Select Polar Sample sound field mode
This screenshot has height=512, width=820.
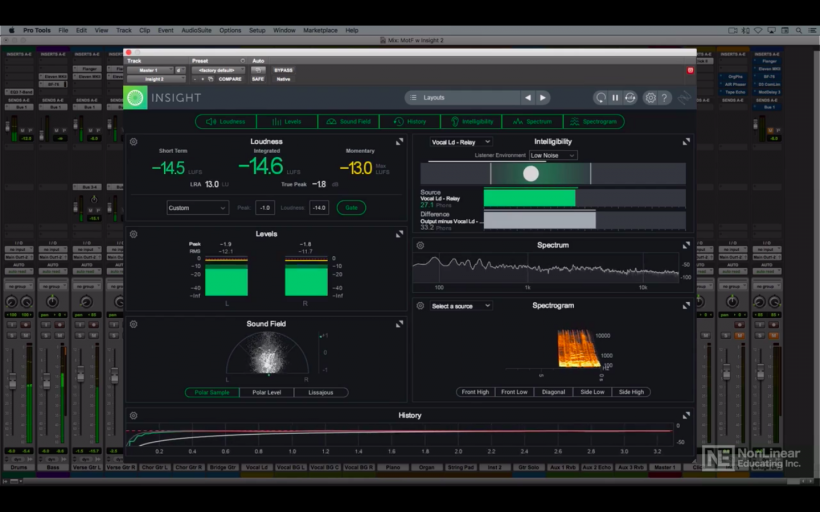[212, 392]
